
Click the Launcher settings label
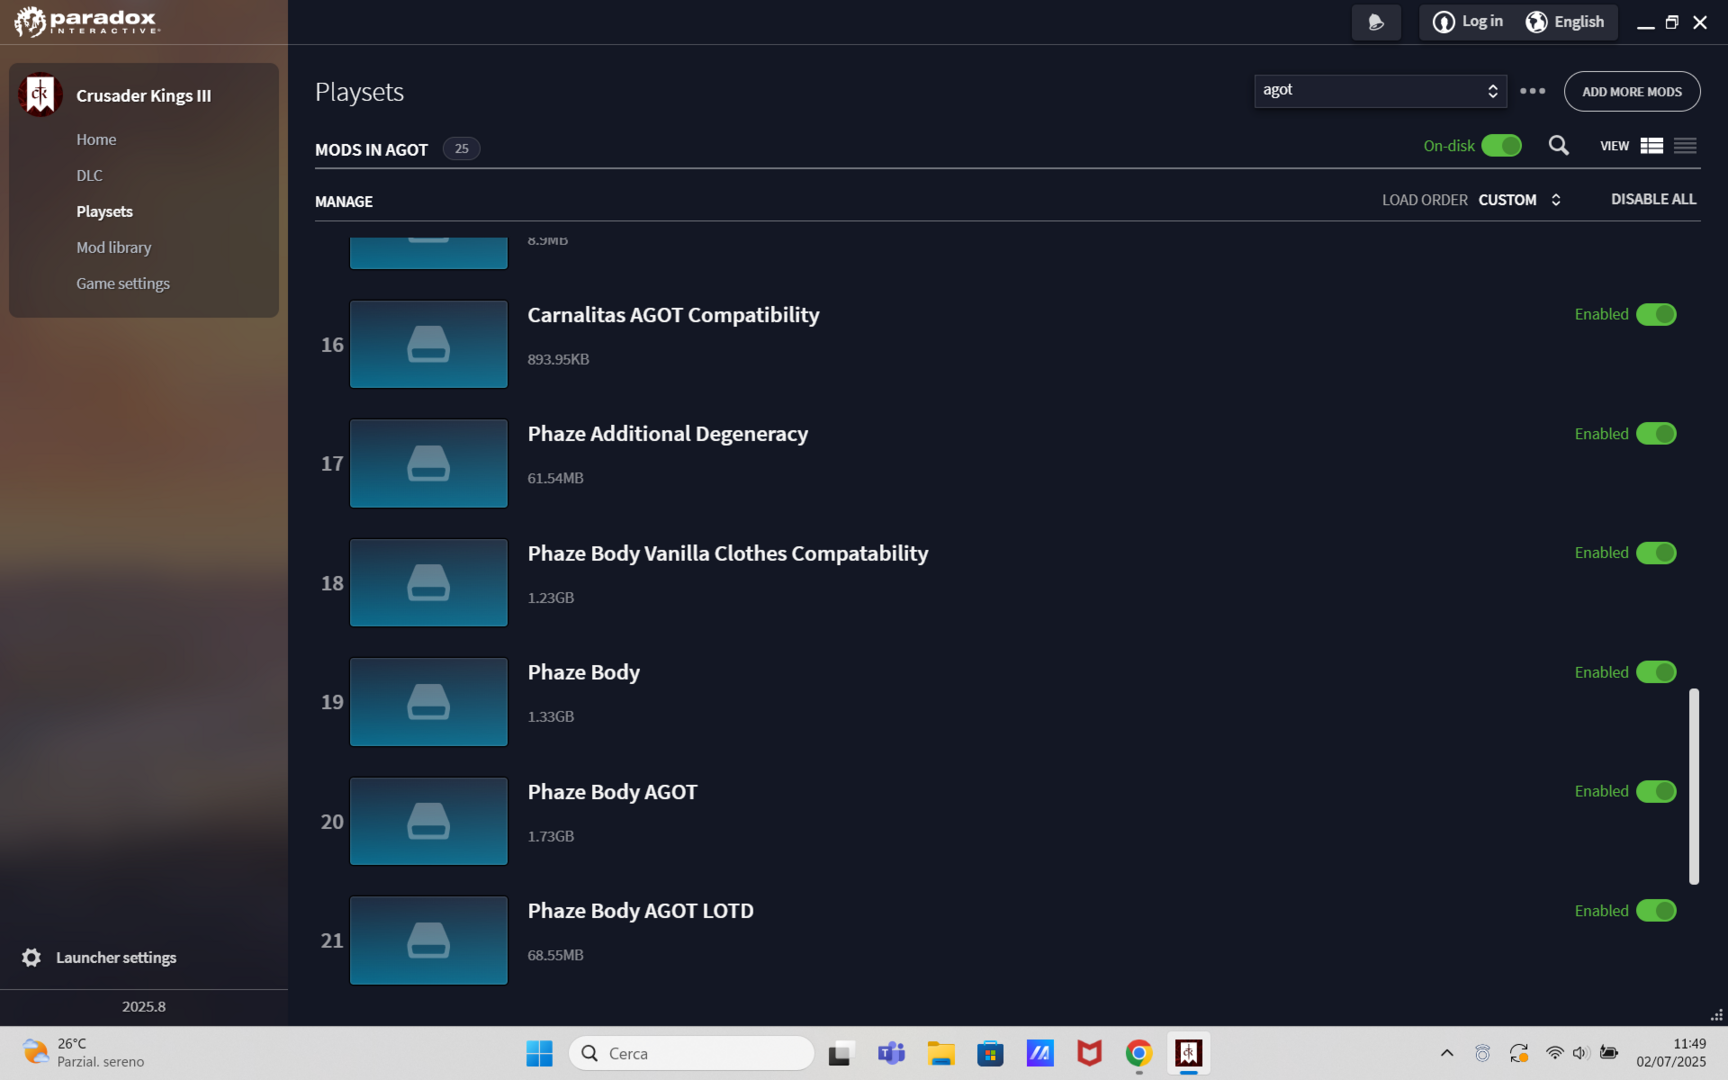click(x=116, y=957)
